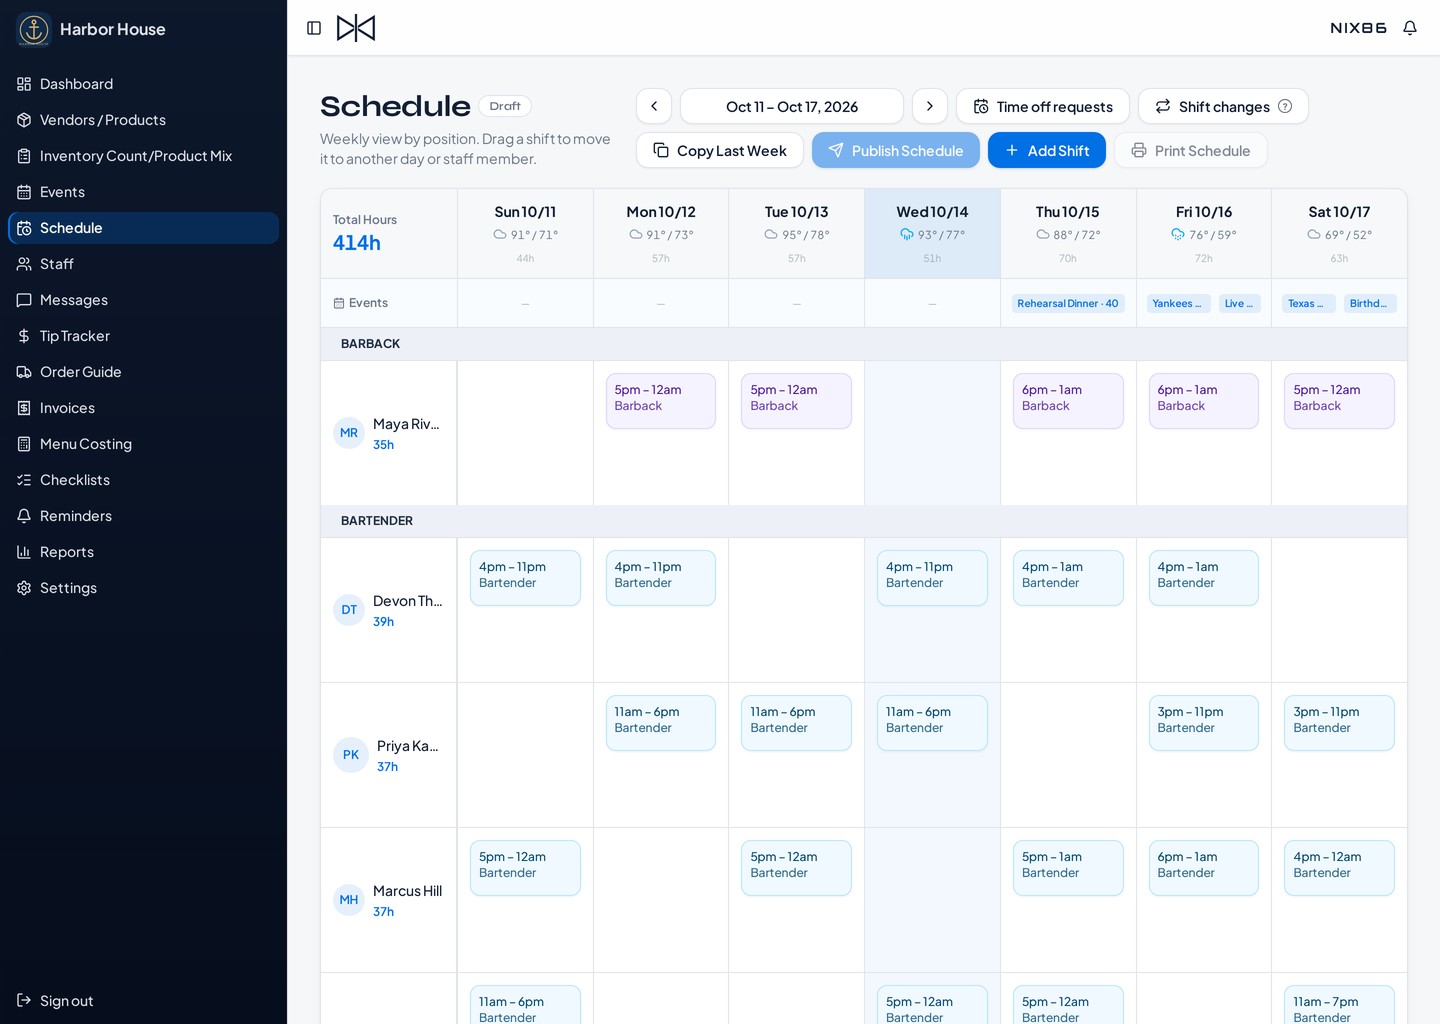
Task: Open Checklists
Action: point(143,480)
